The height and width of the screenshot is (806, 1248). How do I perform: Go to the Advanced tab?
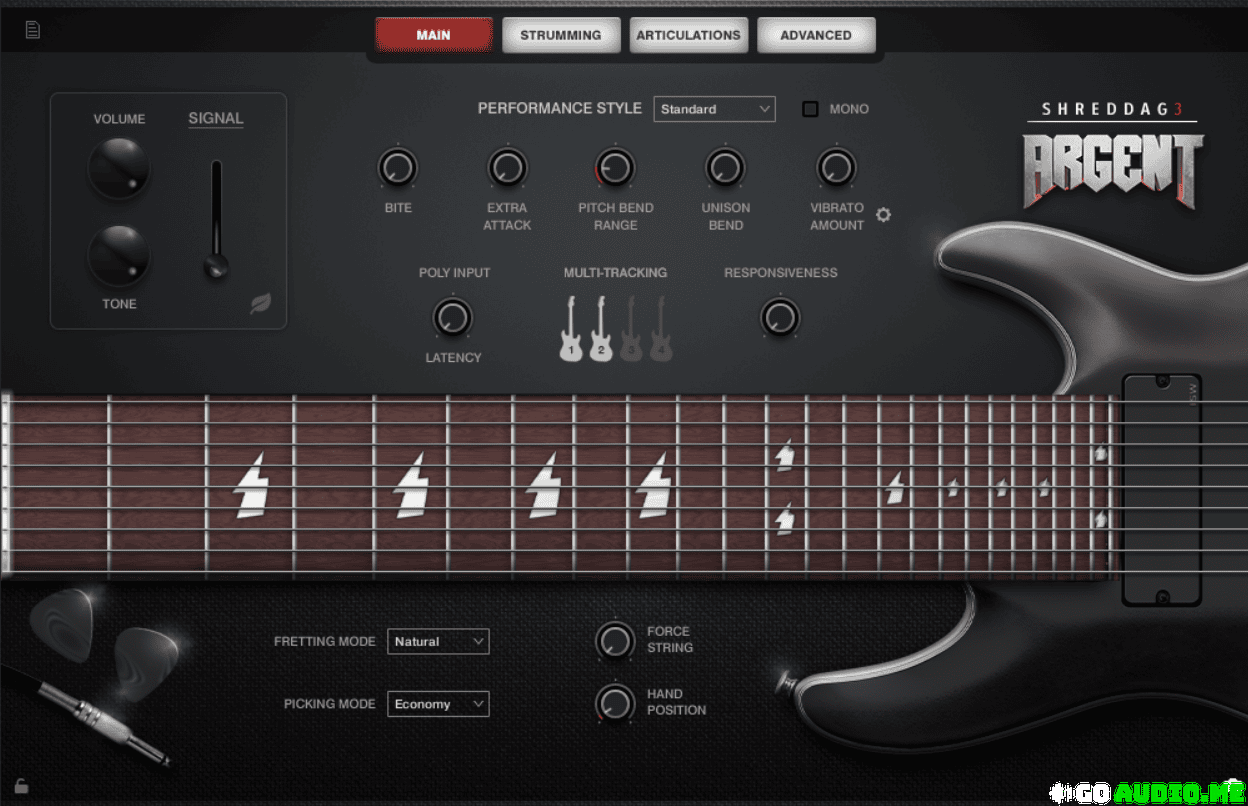[x=816, y=35]
